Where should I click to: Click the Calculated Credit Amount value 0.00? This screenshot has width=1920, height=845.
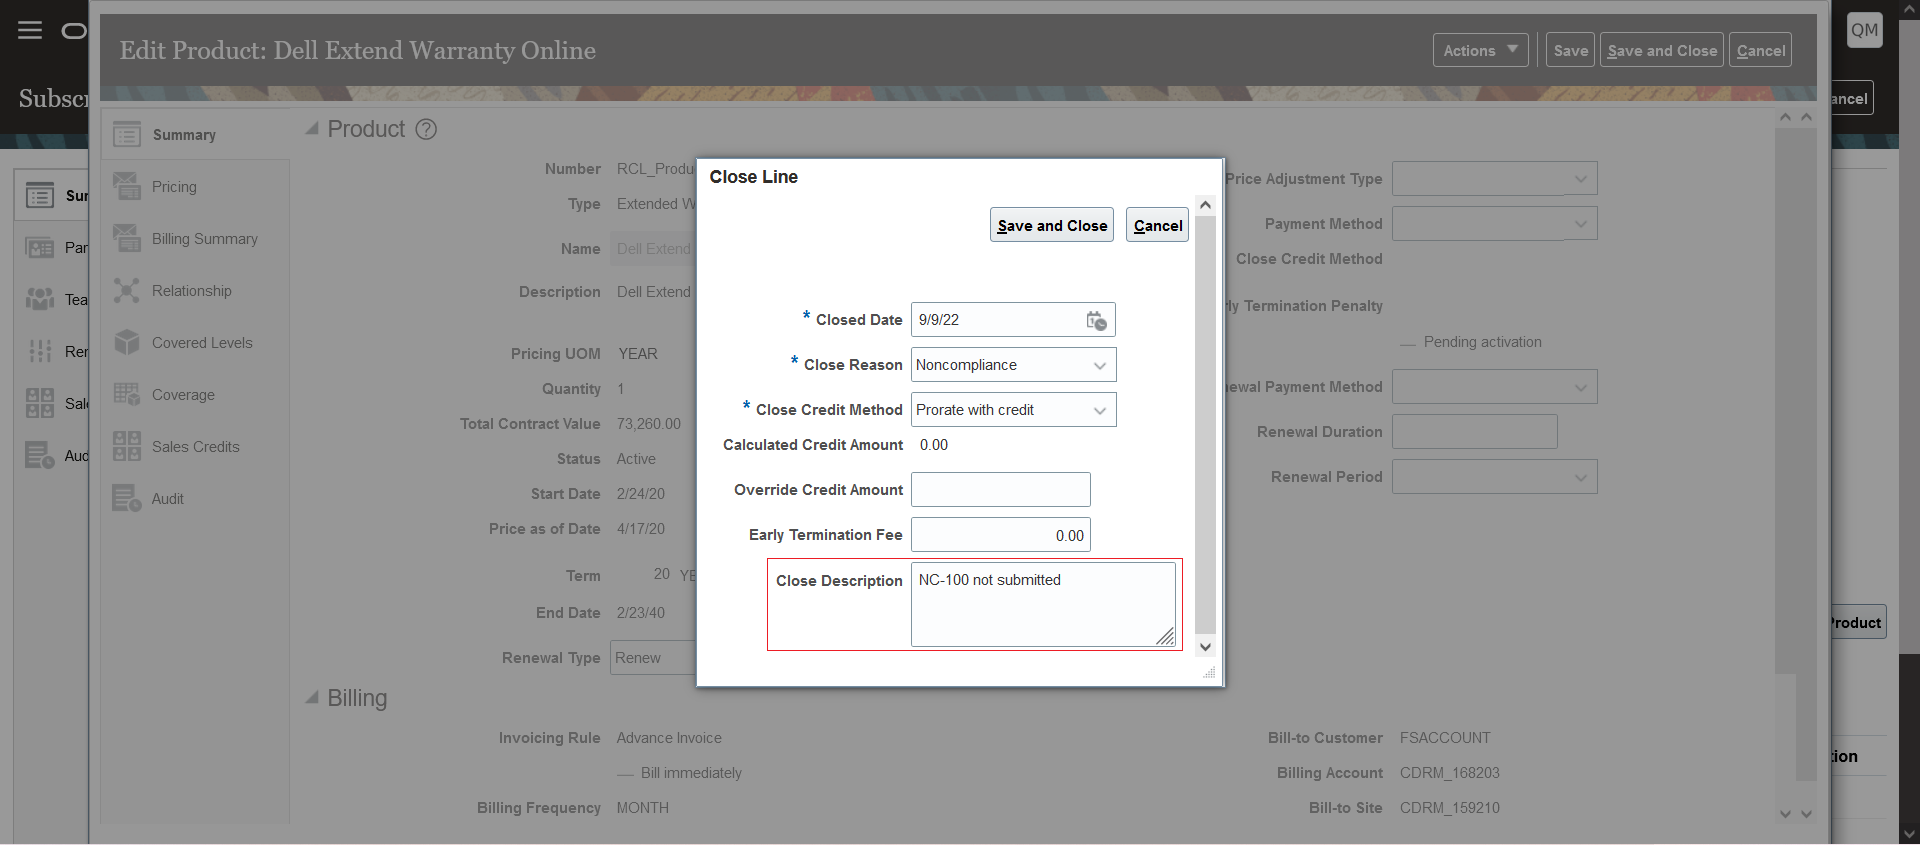[x=934, y=445]
